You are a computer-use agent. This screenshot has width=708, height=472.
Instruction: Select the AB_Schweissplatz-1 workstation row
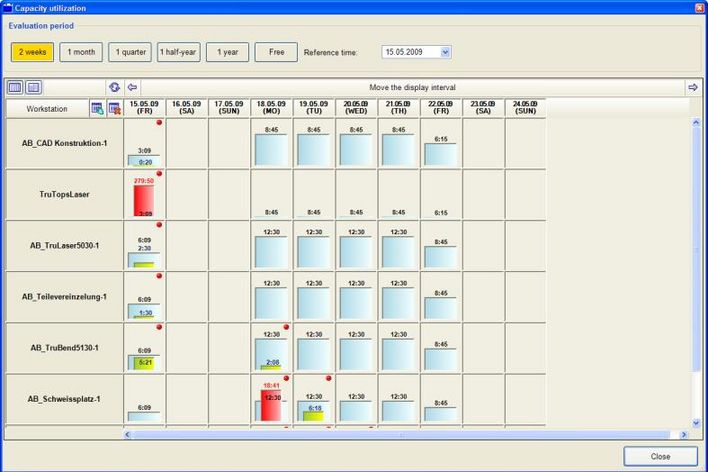click(x=64, y=399)
